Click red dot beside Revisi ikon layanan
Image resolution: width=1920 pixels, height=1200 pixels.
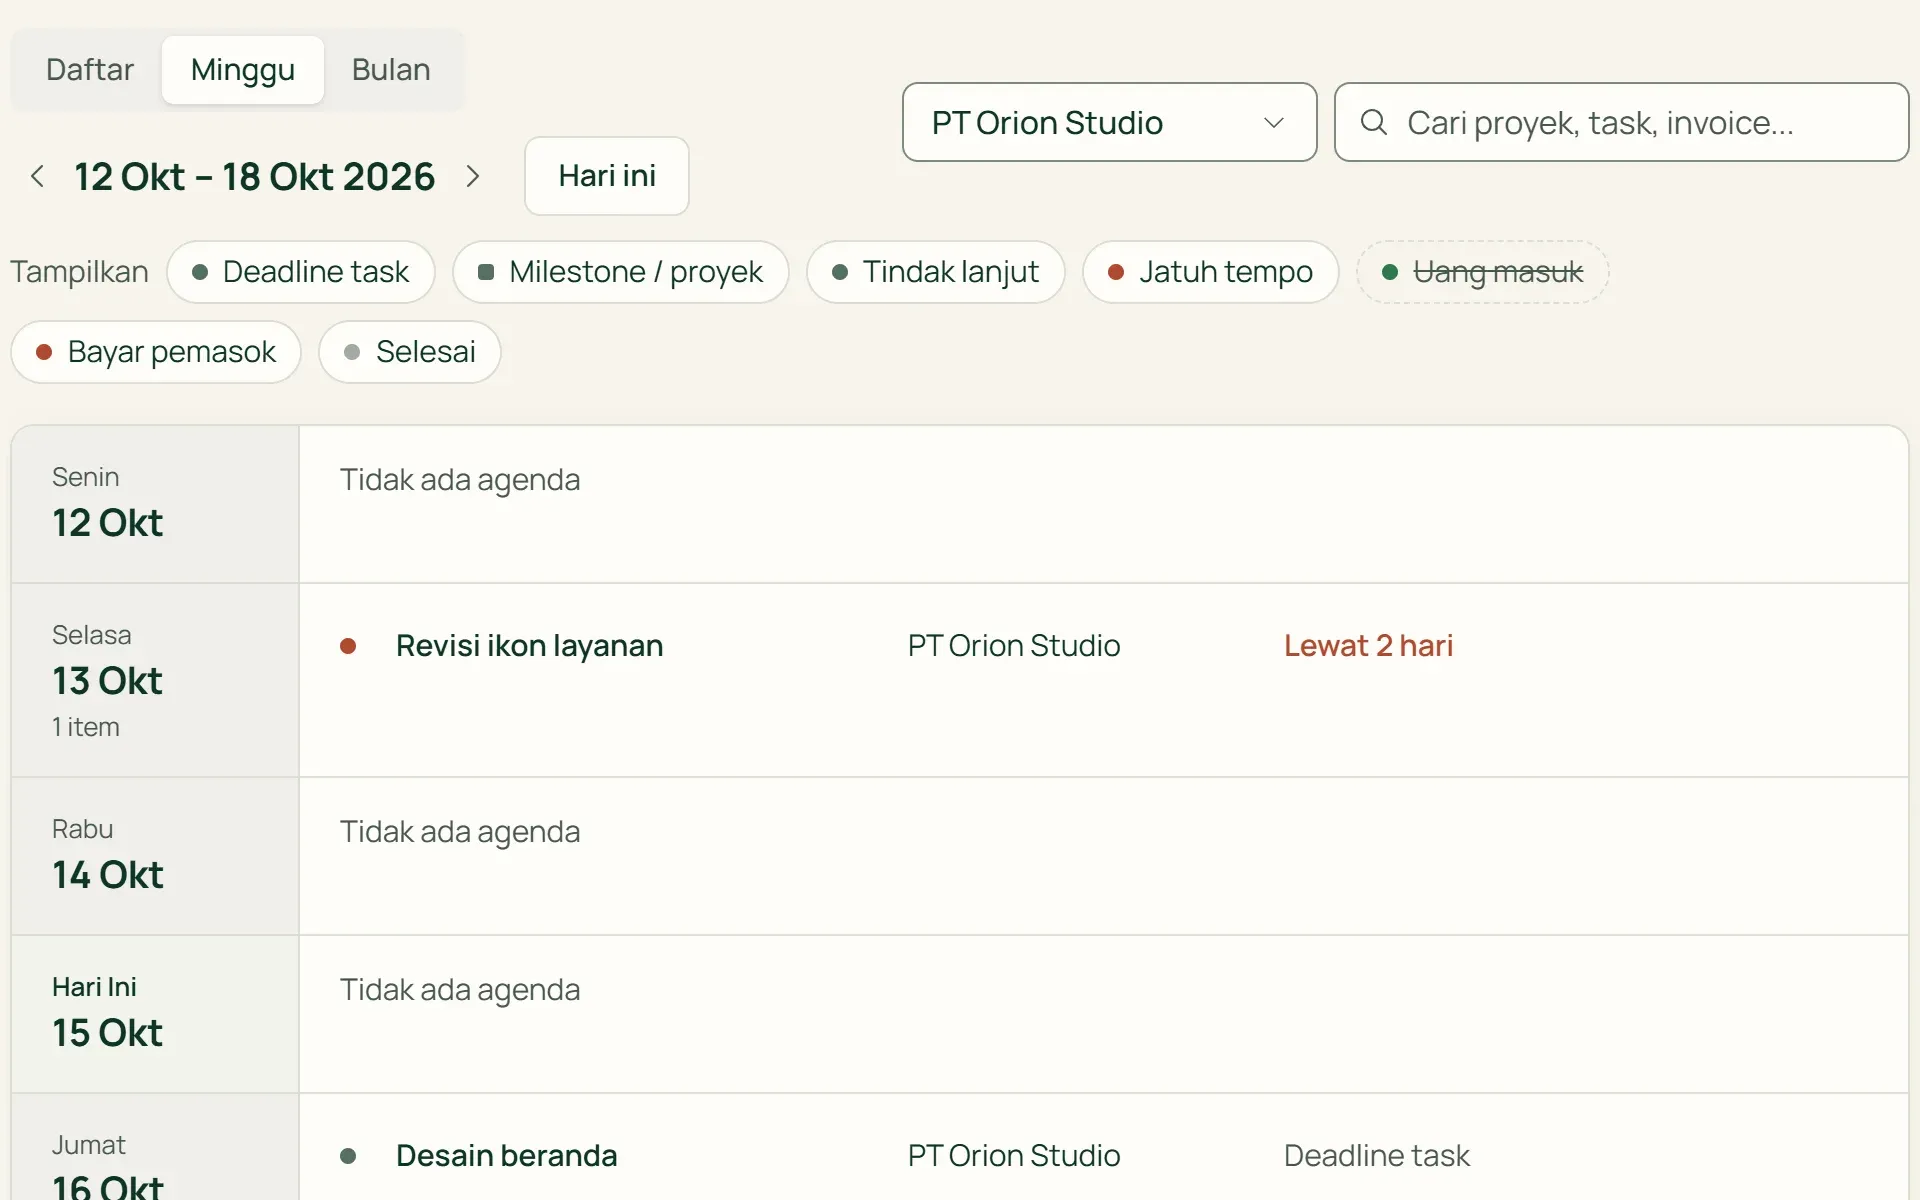[348, 646]
